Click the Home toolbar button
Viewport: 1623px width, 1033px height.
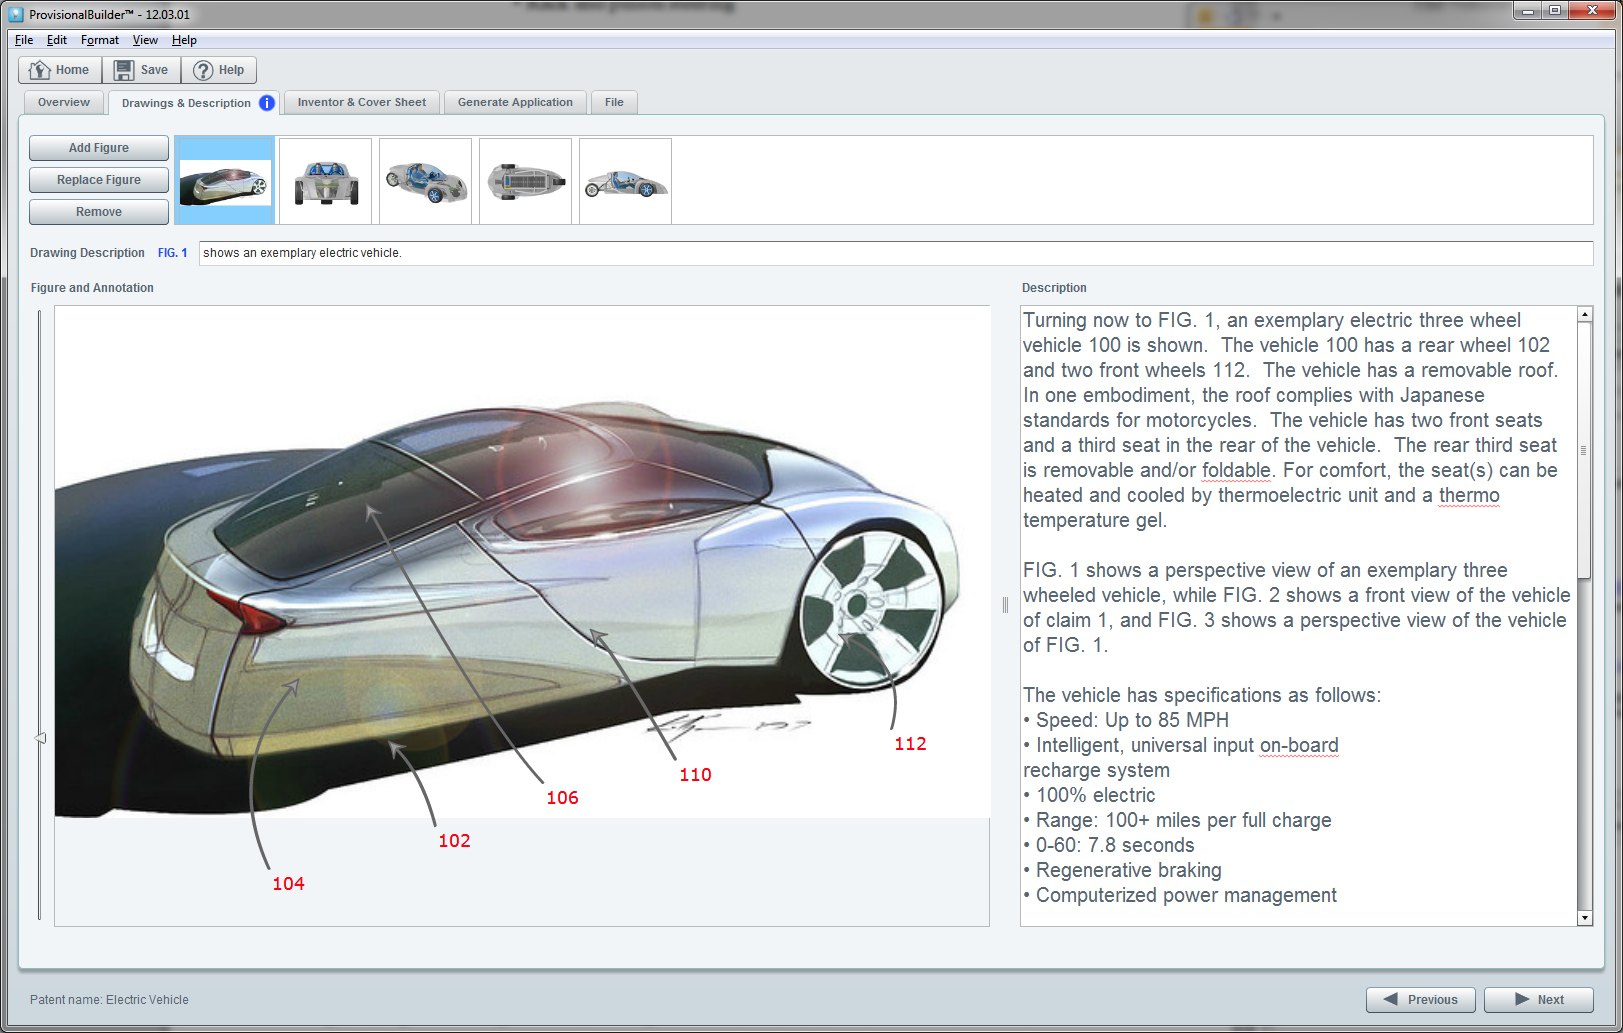pos(60,70)
